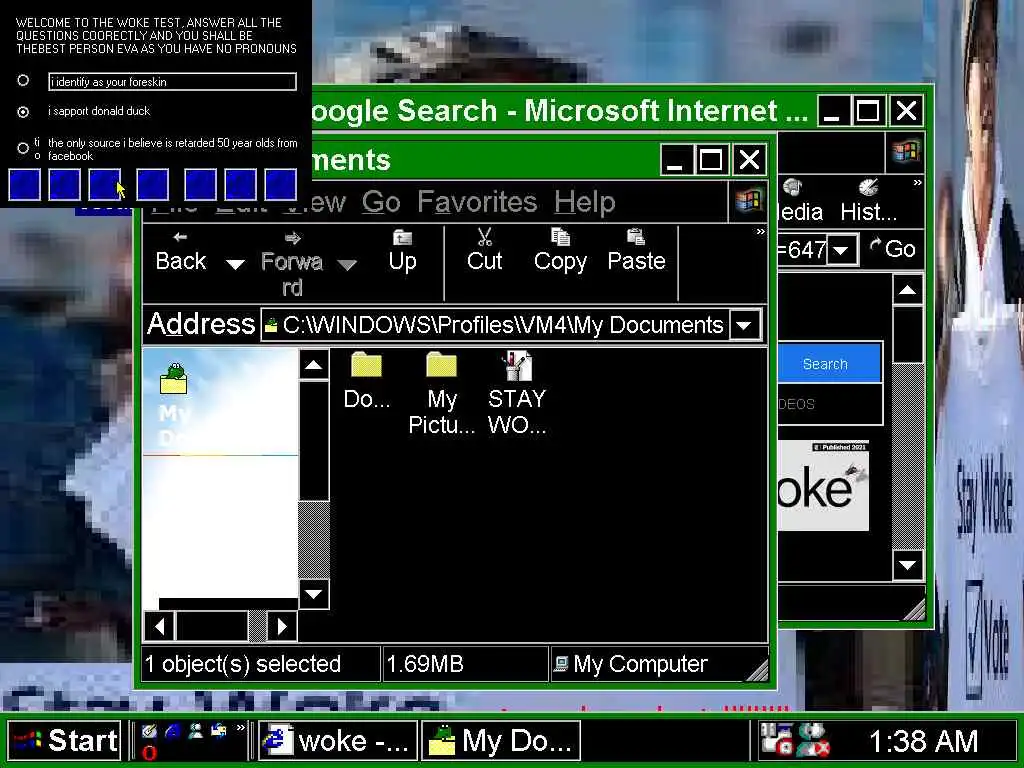Click Internet Explorer's scroll up arrow
The height and width of the screenshot is (768, 1024).
907,291
